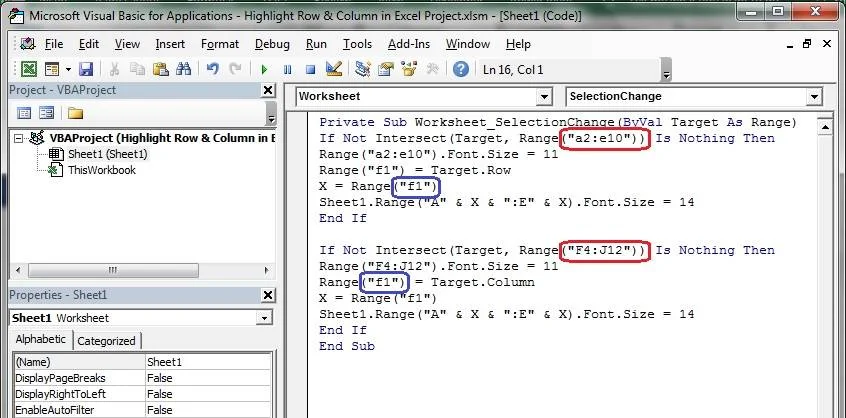Open the File menu
The height and width of the screenshot is (418, 846).
pos(54,44)
